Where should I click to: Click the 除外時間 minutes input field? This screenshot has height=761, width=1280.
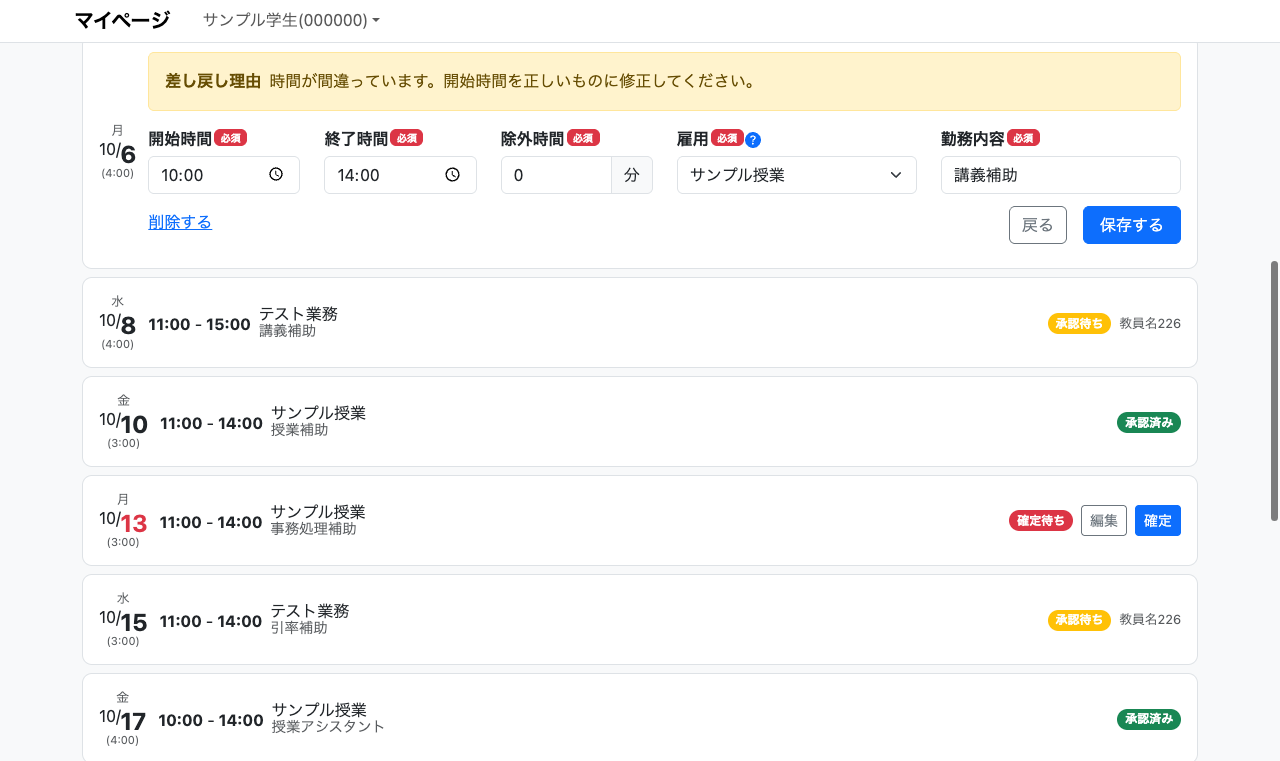555,175
